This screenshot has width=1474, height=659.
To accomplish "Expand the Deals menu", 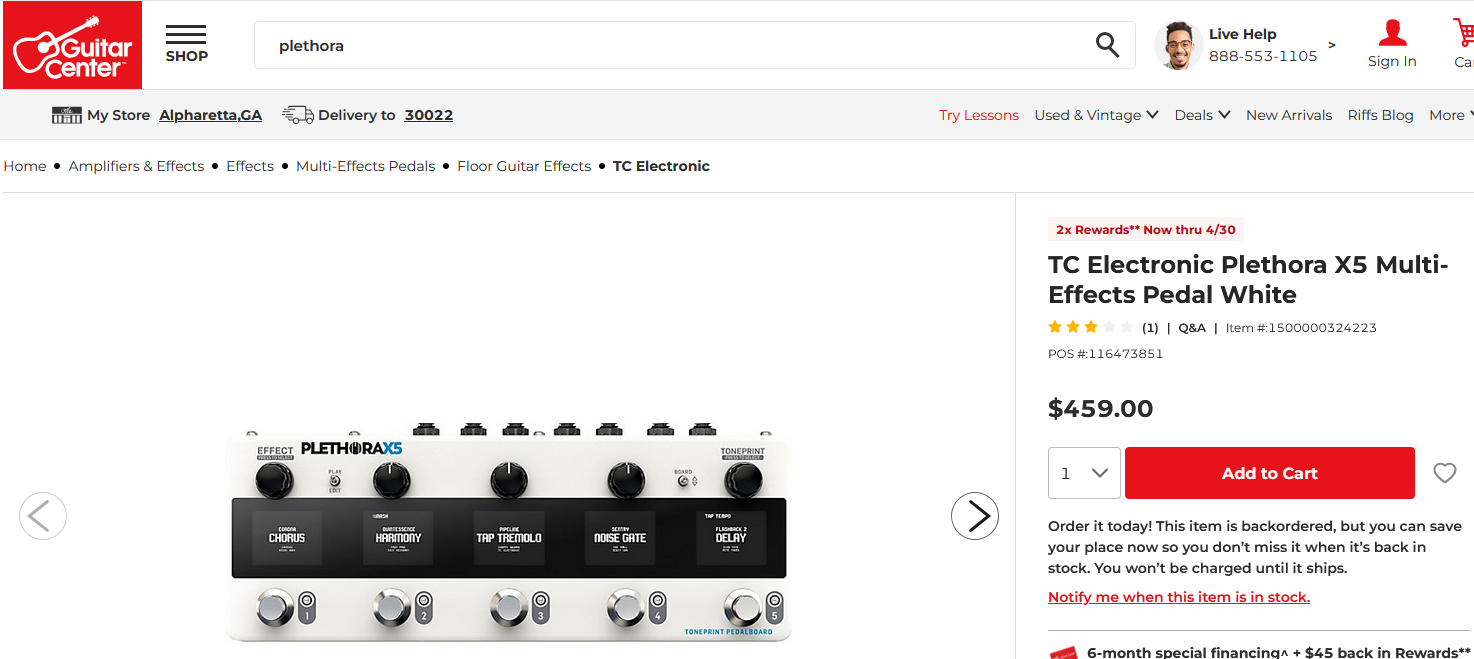I will coord(1202,115).
